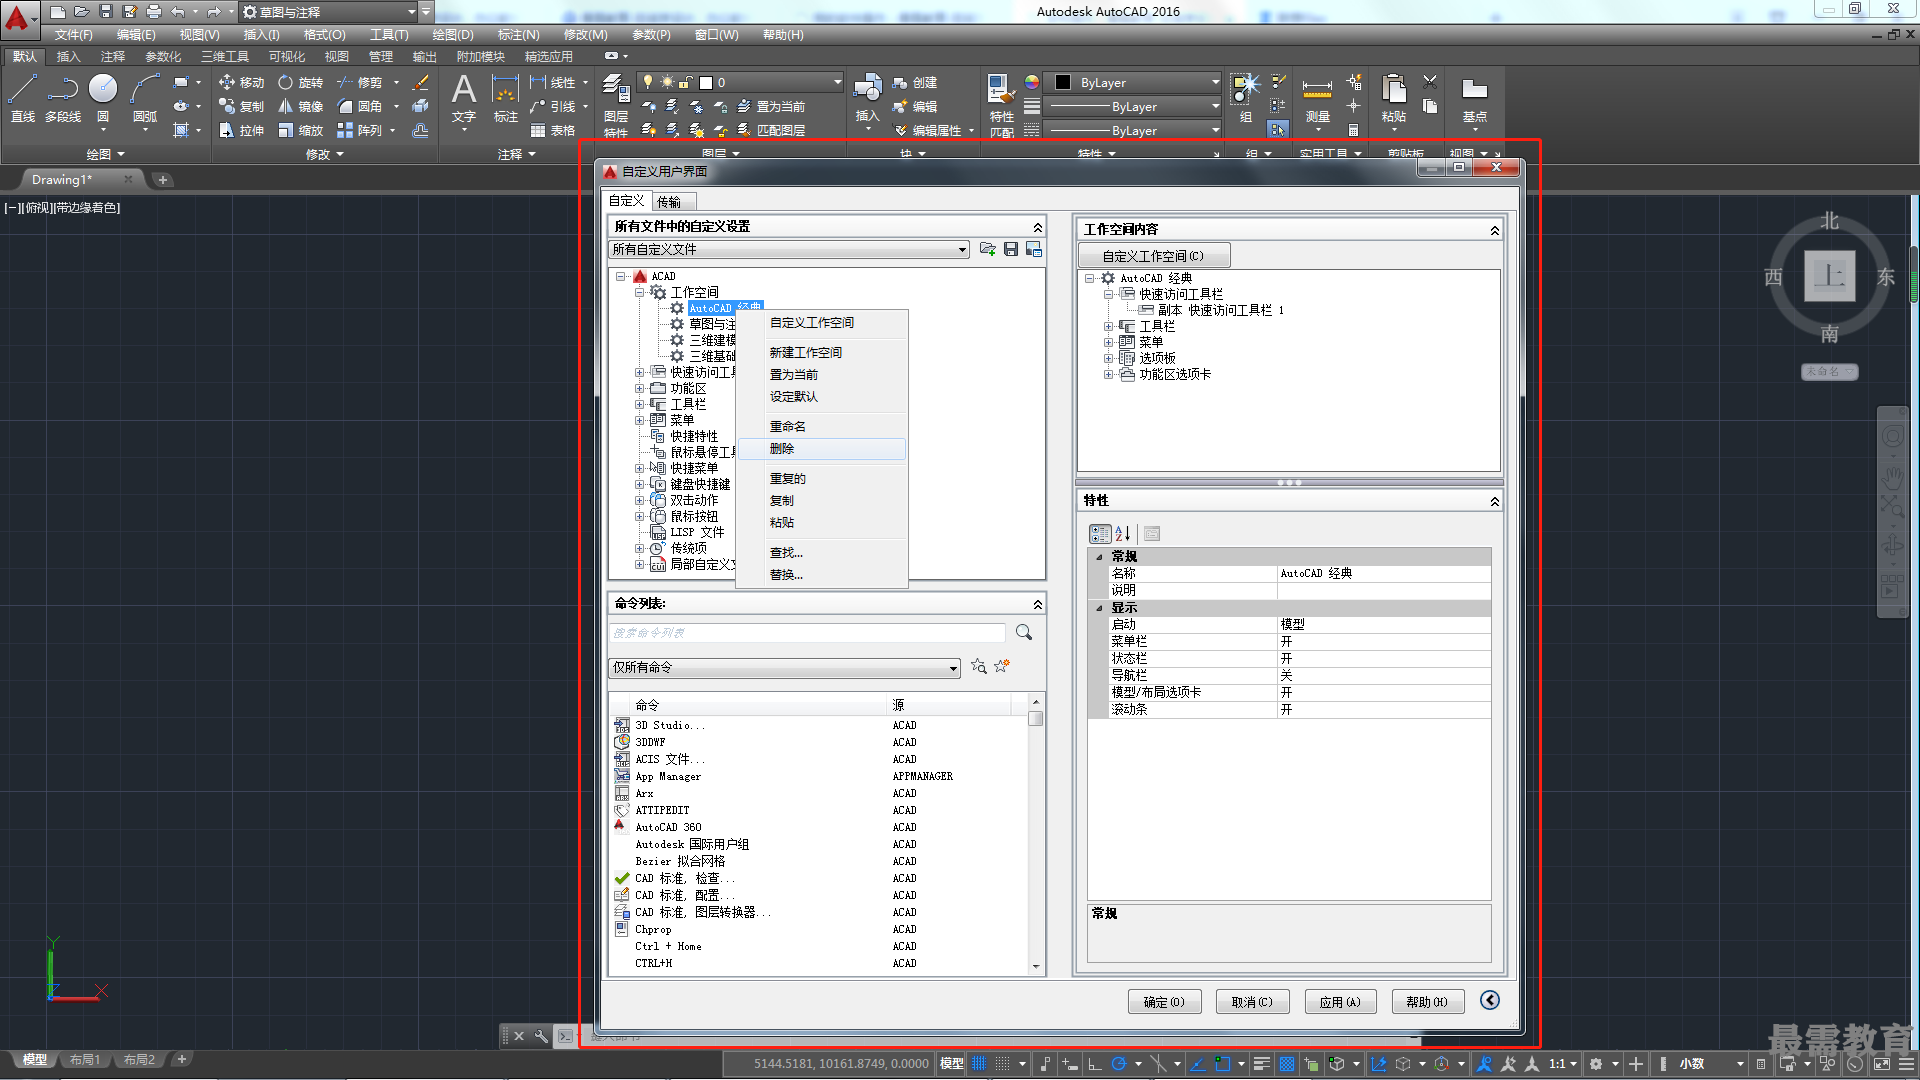This screenshot has height=1080, width=1920.
Task: Select the 标注 dimension tool
Action: click(x=506, y=98)
